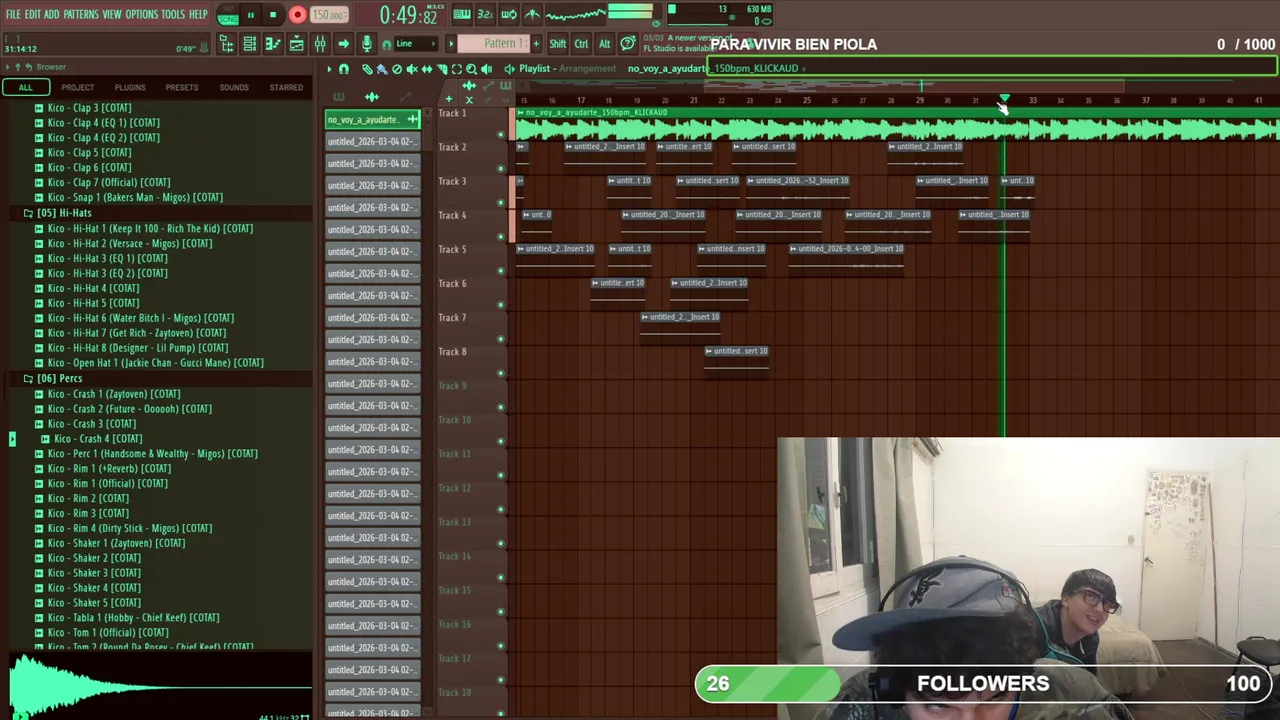
Task: Click the sample waveform preview in browser
Action: [160, 685]
